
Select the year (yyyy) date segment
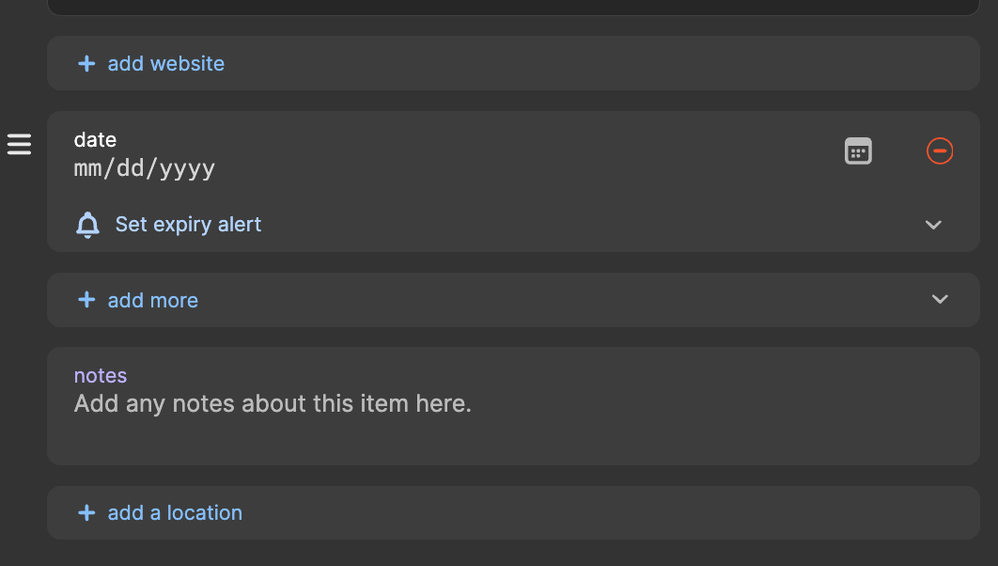click(186, 168)
